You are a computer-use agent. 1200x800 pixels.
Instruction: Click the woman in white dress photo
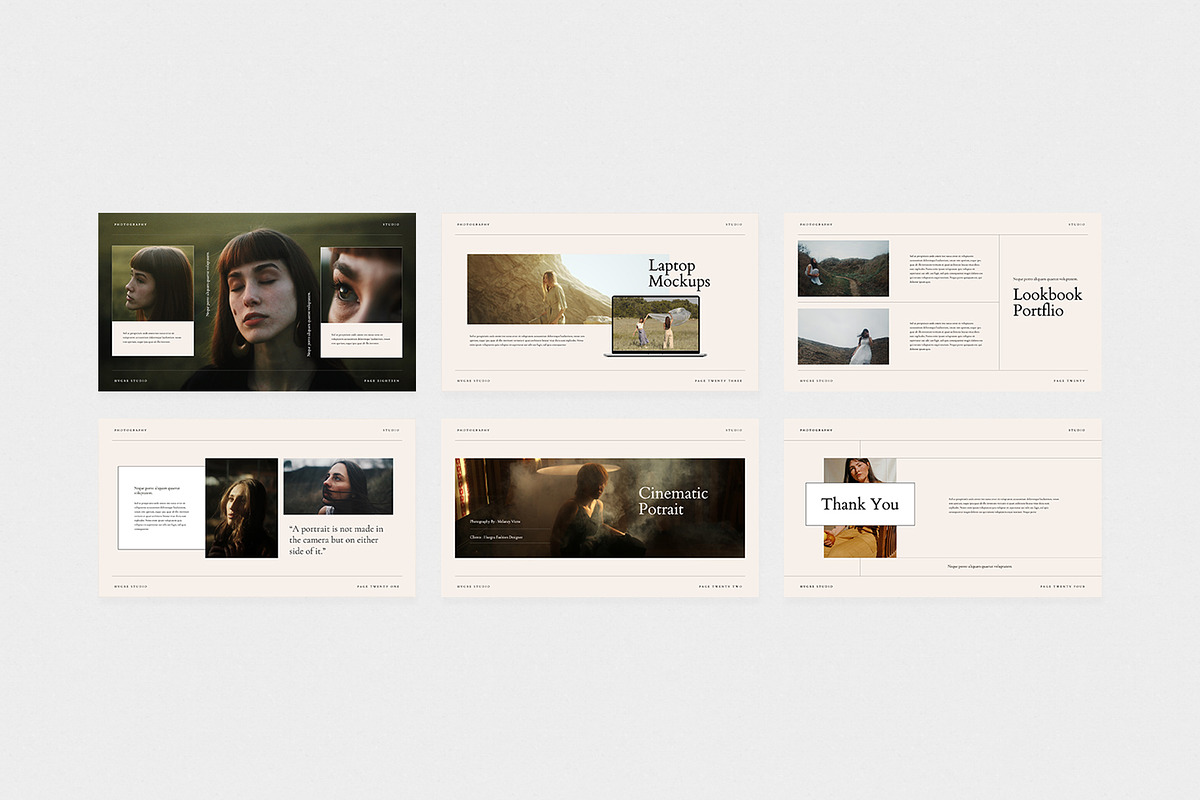point(843,336)
